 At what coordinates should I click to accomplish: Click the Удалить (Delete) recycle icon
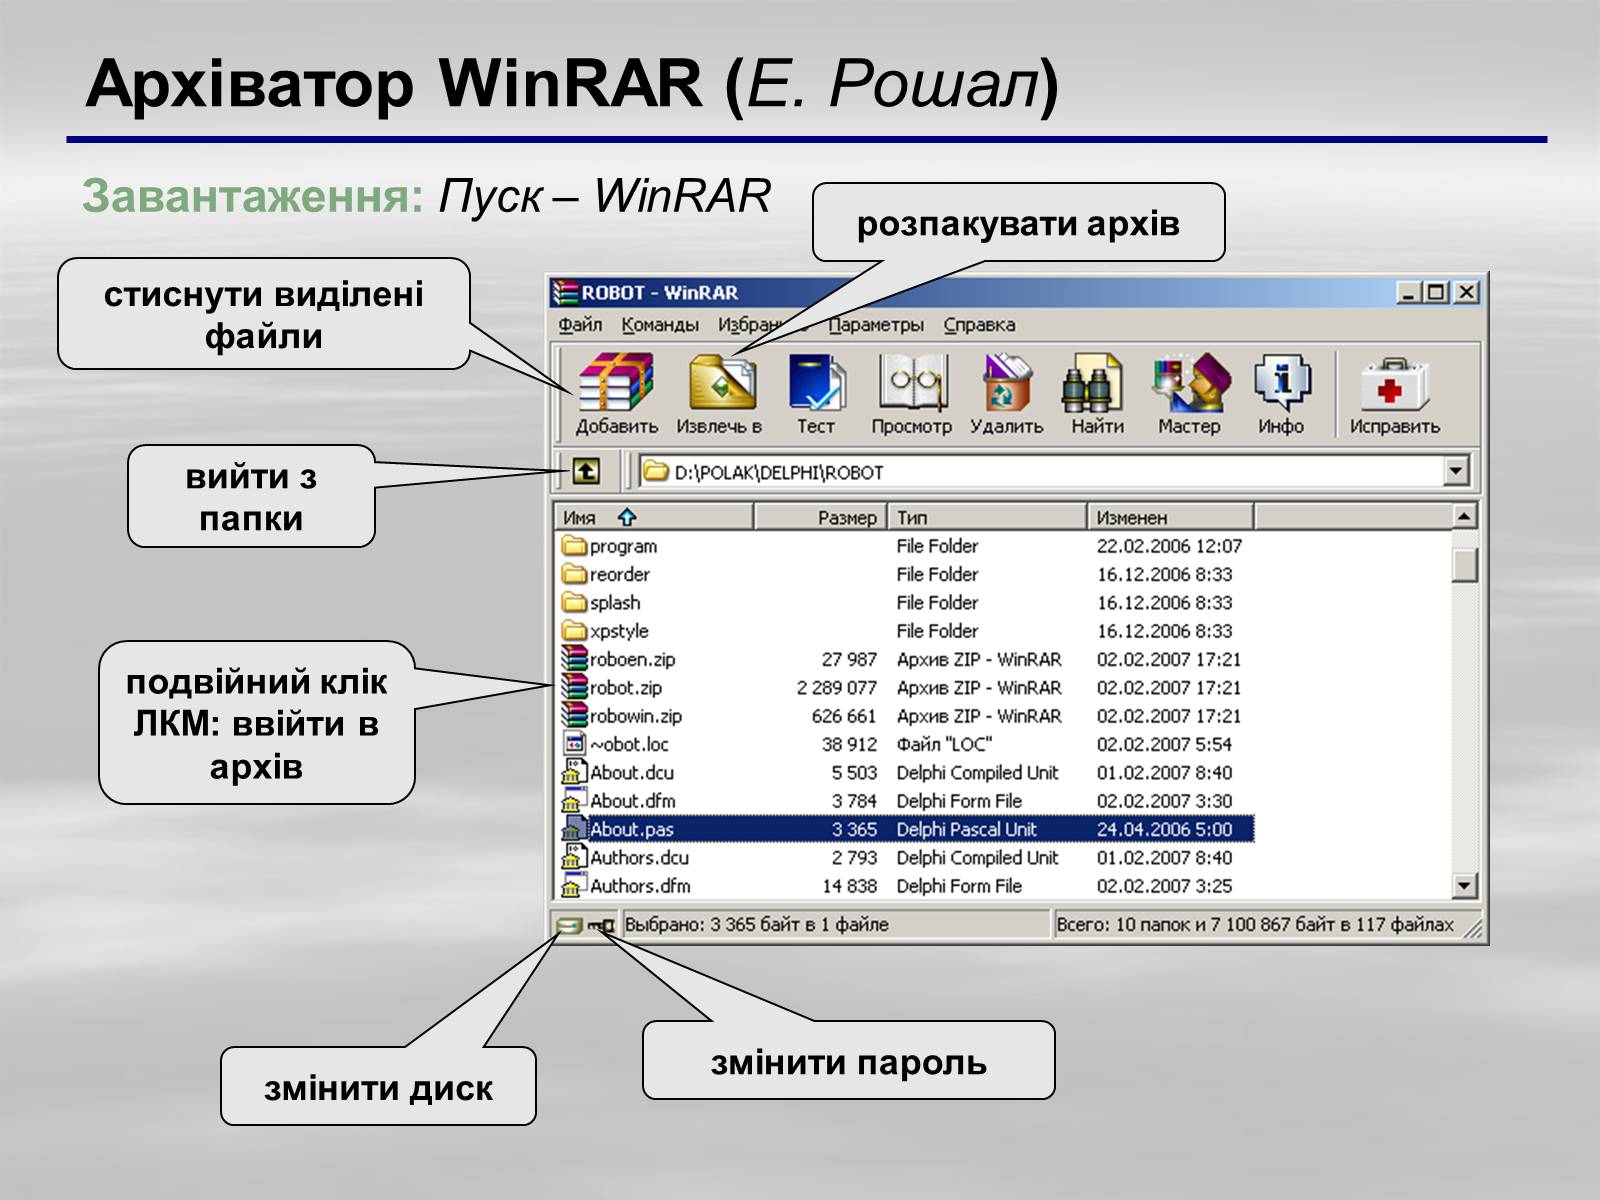click(1006, 382)
